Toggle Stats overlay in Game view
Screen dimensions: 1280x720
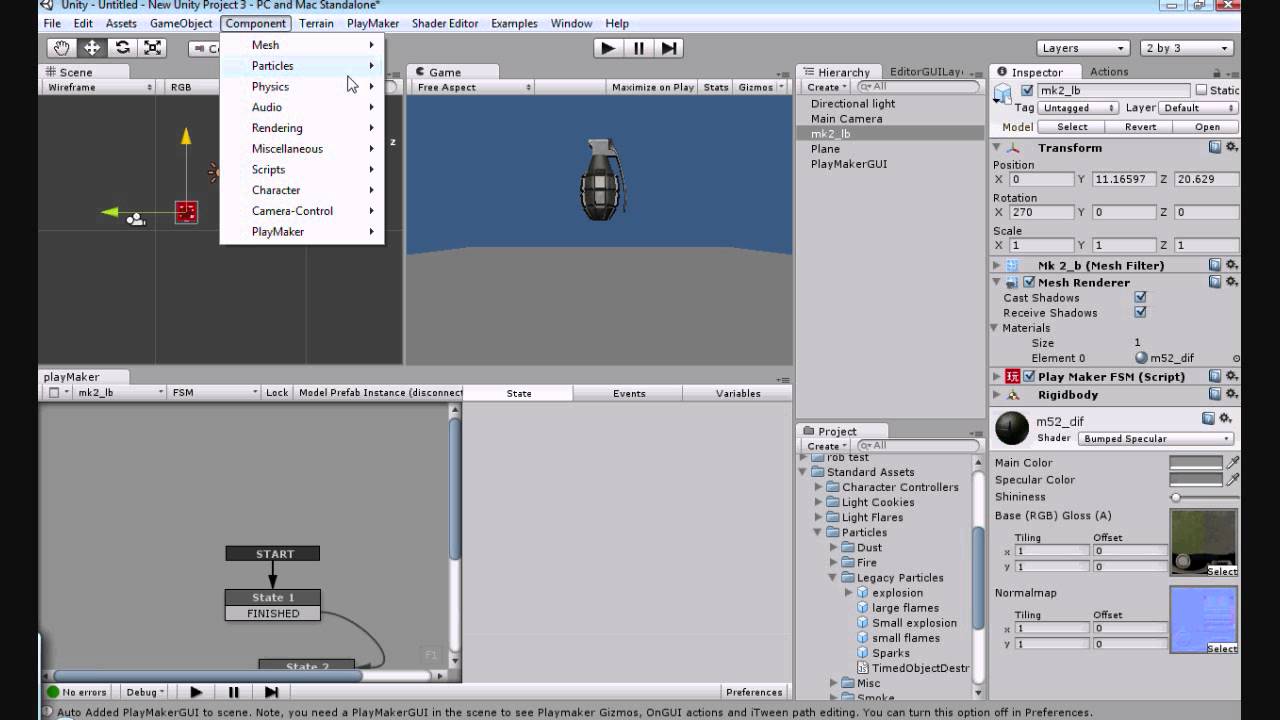pos(715,87)
